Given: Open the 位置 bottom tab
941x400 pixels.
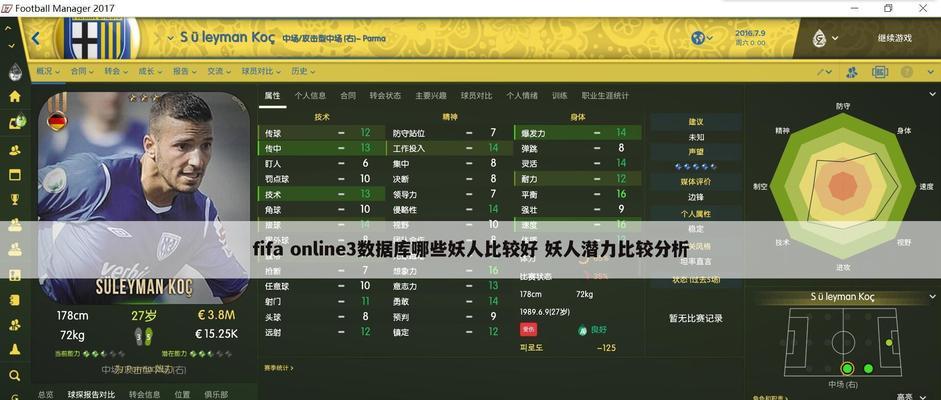Looking at the screenshot, I should pos(182,394).
